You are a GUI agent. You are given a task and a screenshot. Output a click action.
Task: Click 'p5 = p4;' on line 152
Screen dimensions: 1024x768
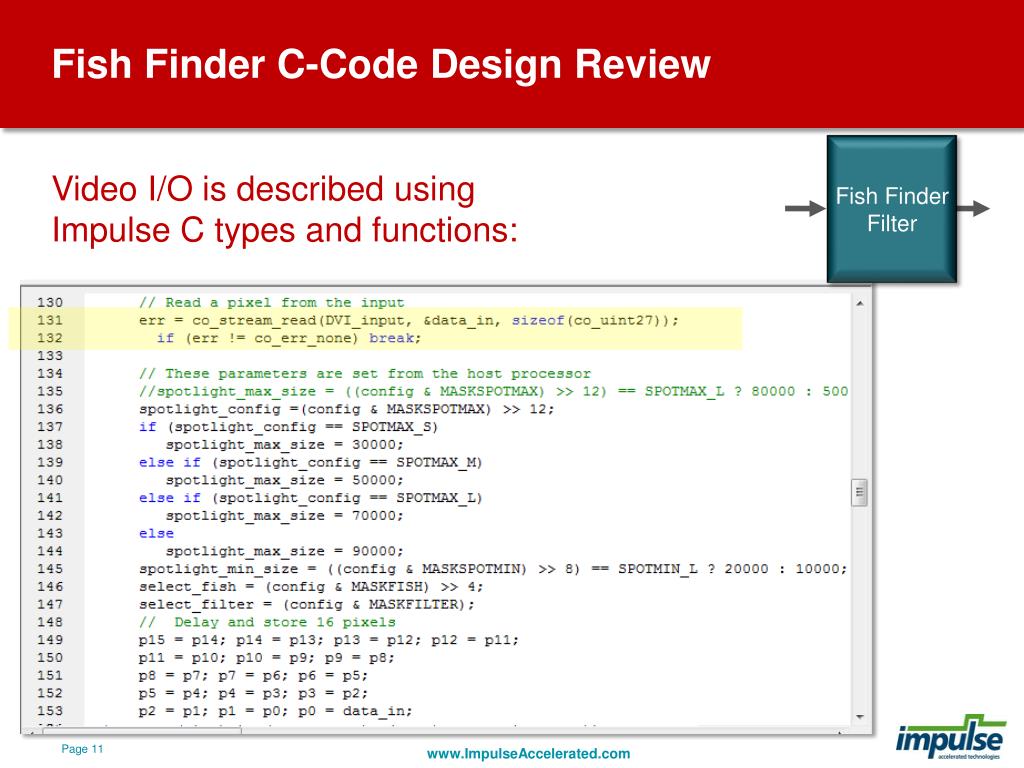[x=174, y=694]
